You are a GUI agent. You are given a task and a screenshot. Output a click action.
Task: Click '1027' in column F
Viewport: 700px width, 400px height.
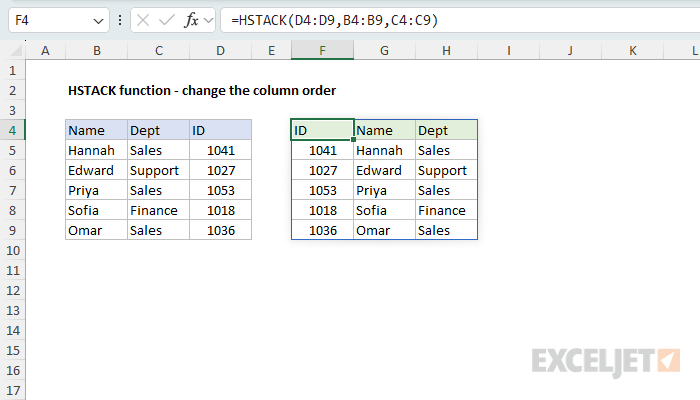click(x=322, y=171)
